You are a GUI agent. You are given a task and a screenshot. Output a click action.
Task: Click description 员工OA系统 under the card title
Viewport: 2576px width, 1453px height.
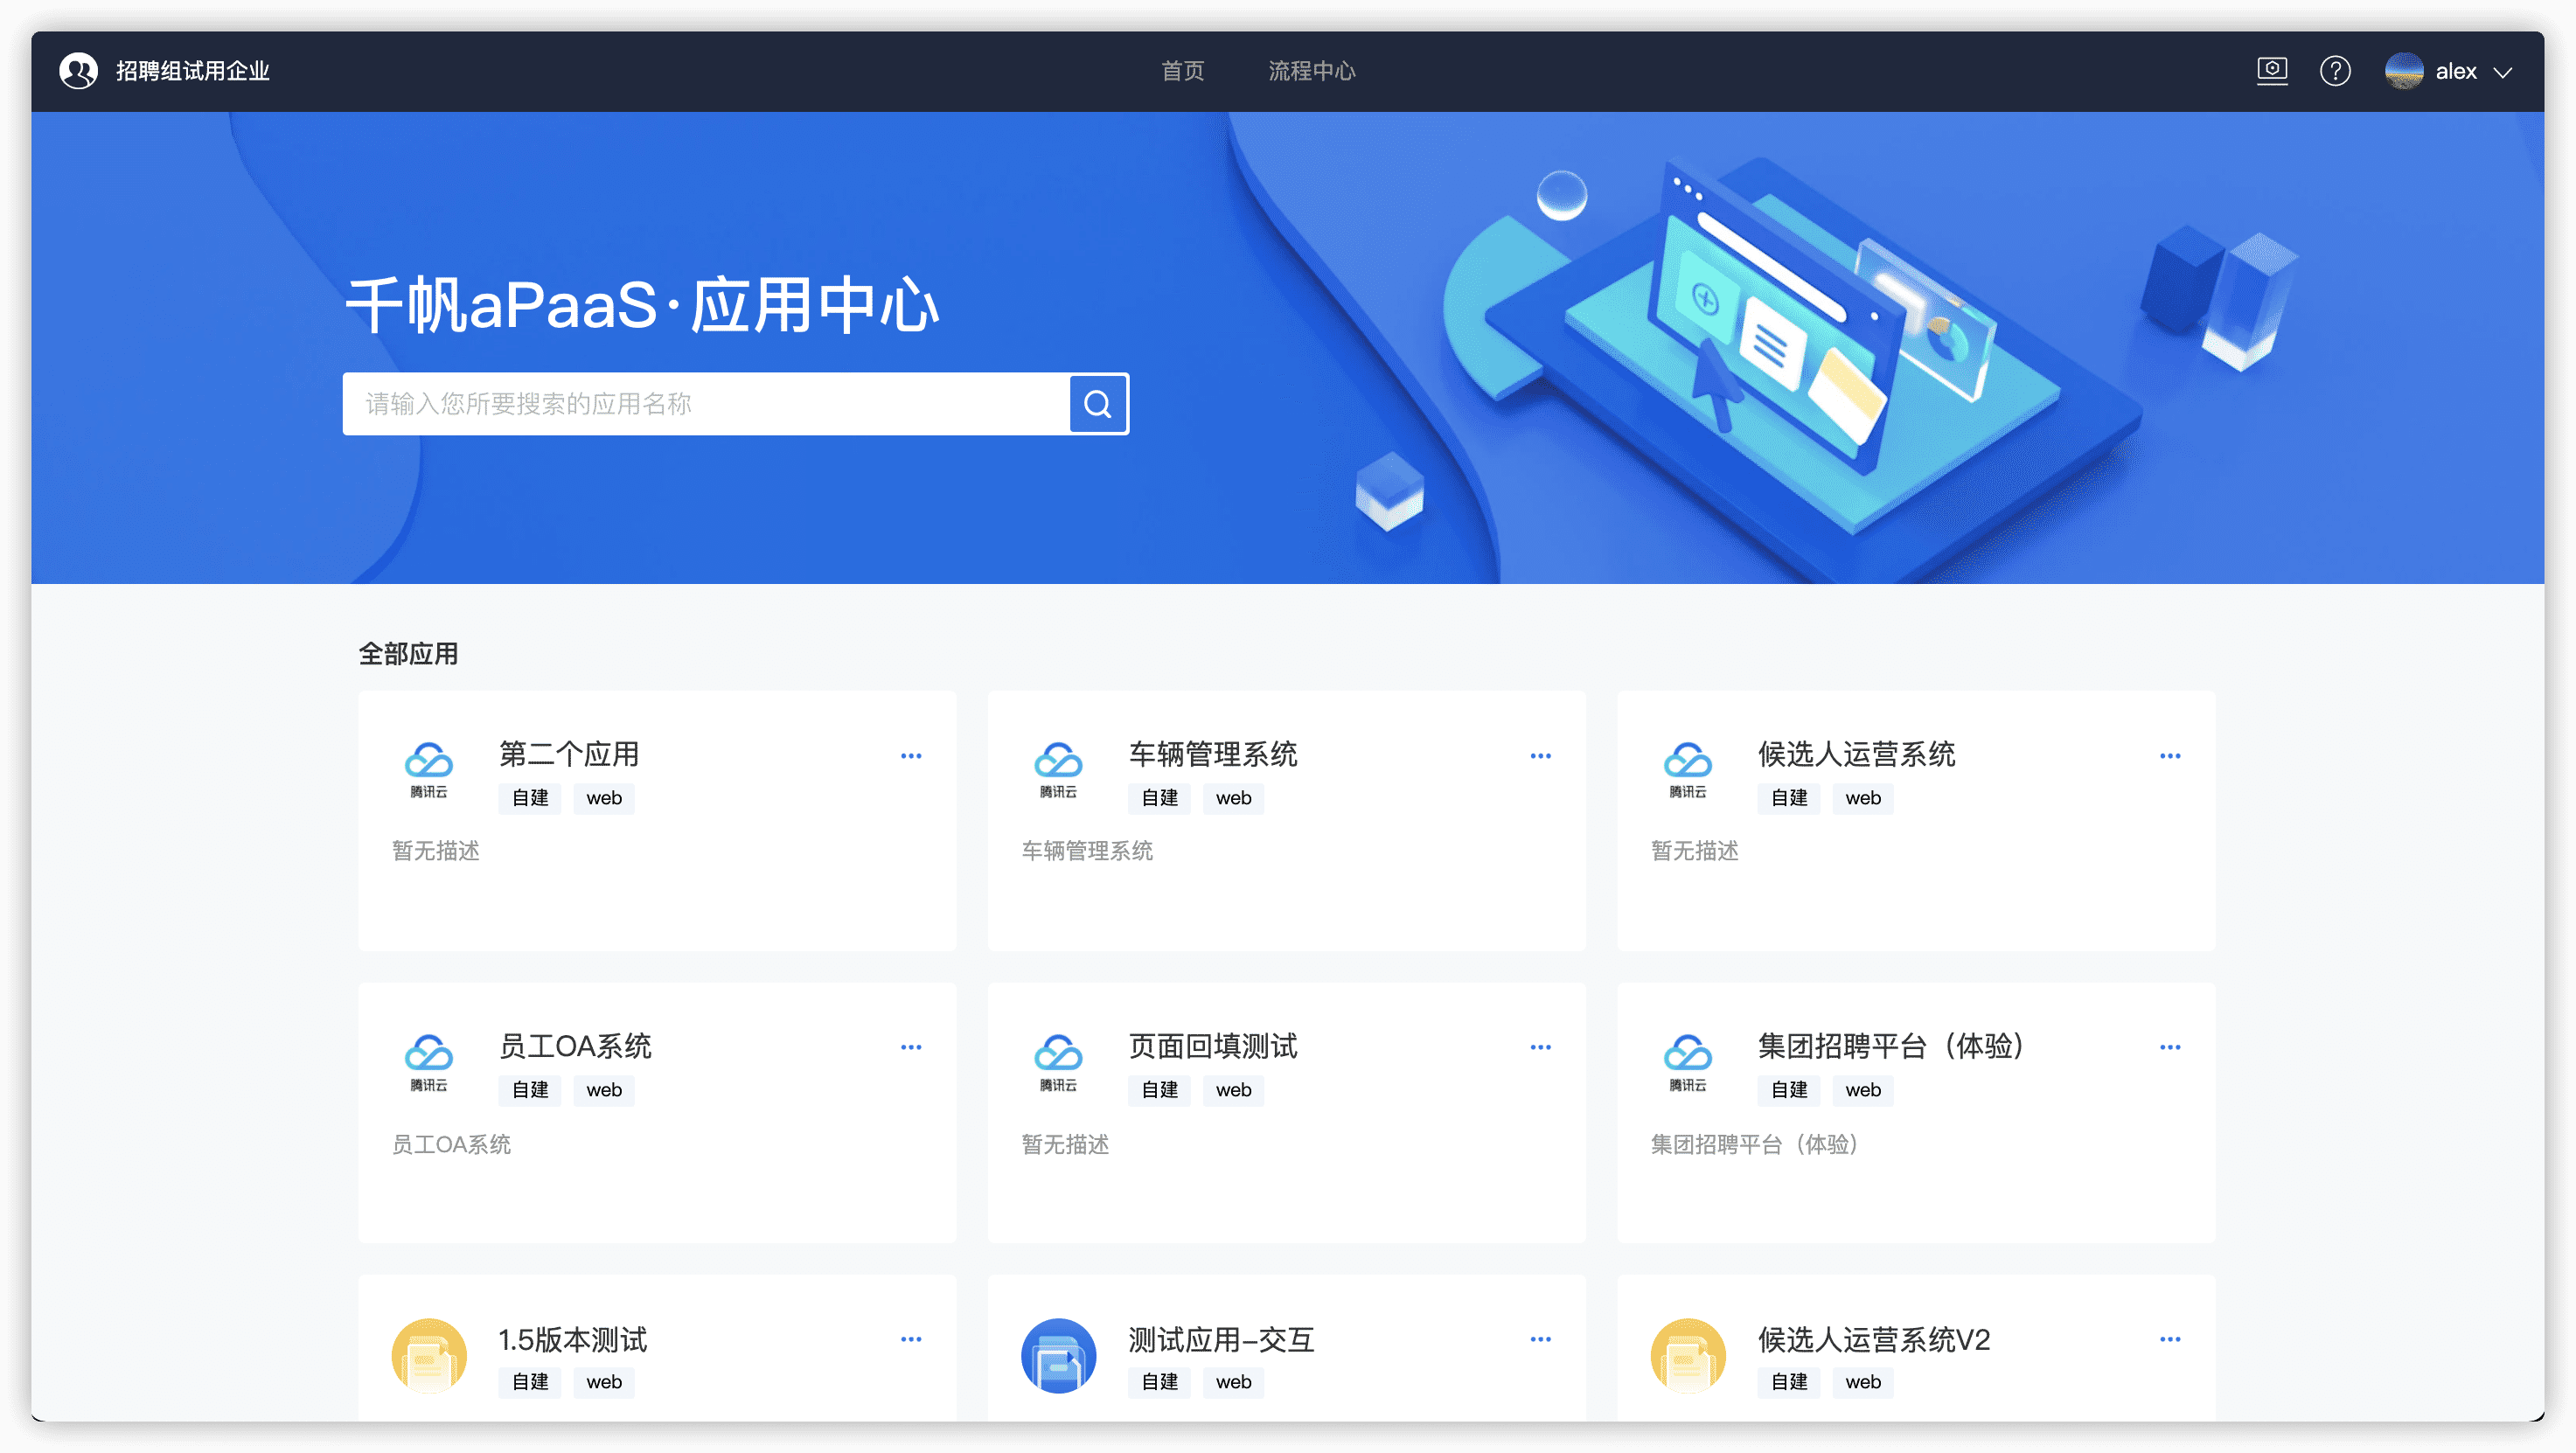coord(451,1144)
